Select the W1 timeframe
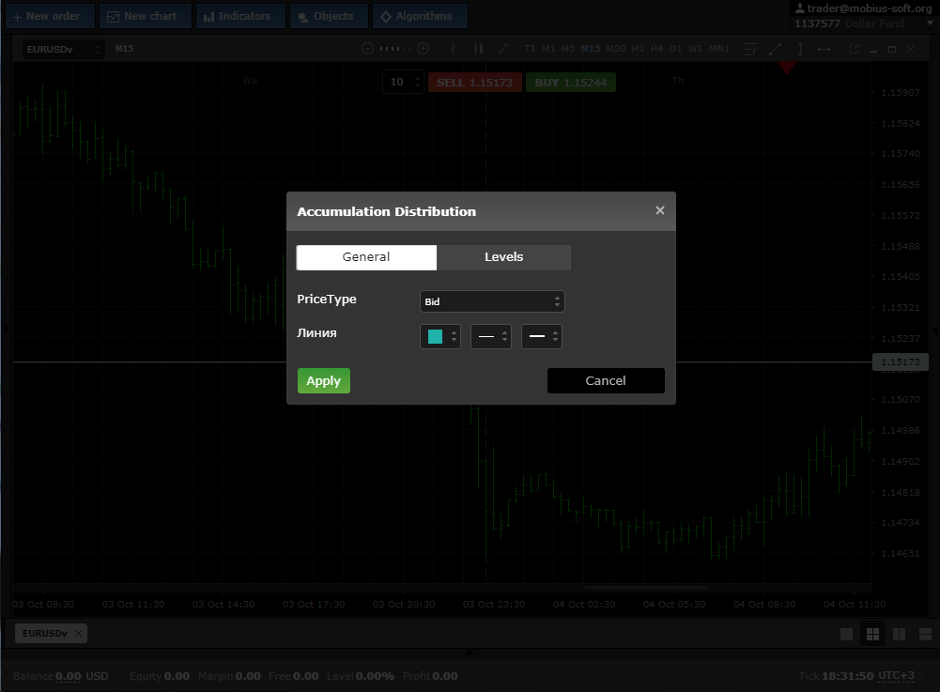940x692 pixels. (695, 49)
